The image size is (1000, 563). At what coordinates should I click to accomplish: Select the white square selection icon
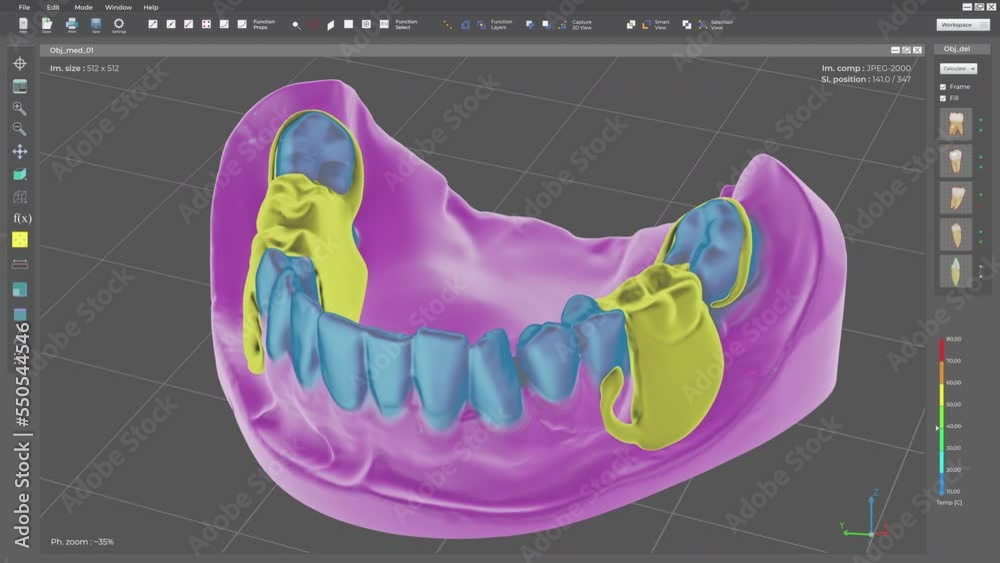(348, 24)
